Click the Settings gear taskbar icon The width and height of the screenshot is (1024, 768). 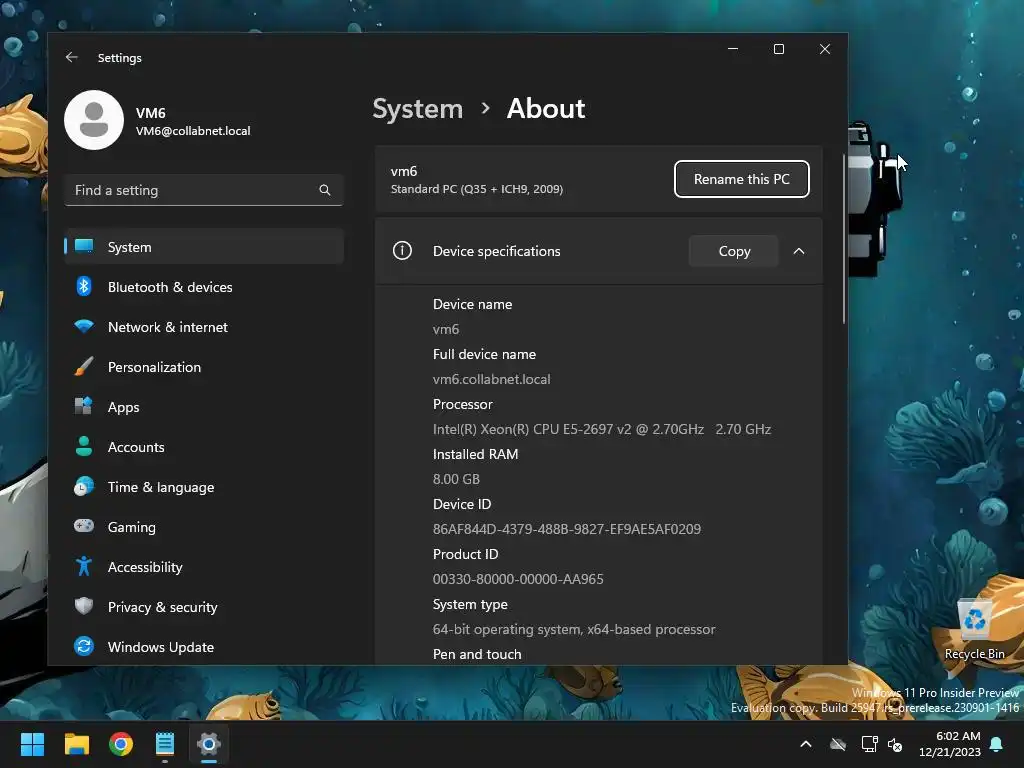[209, 744]
